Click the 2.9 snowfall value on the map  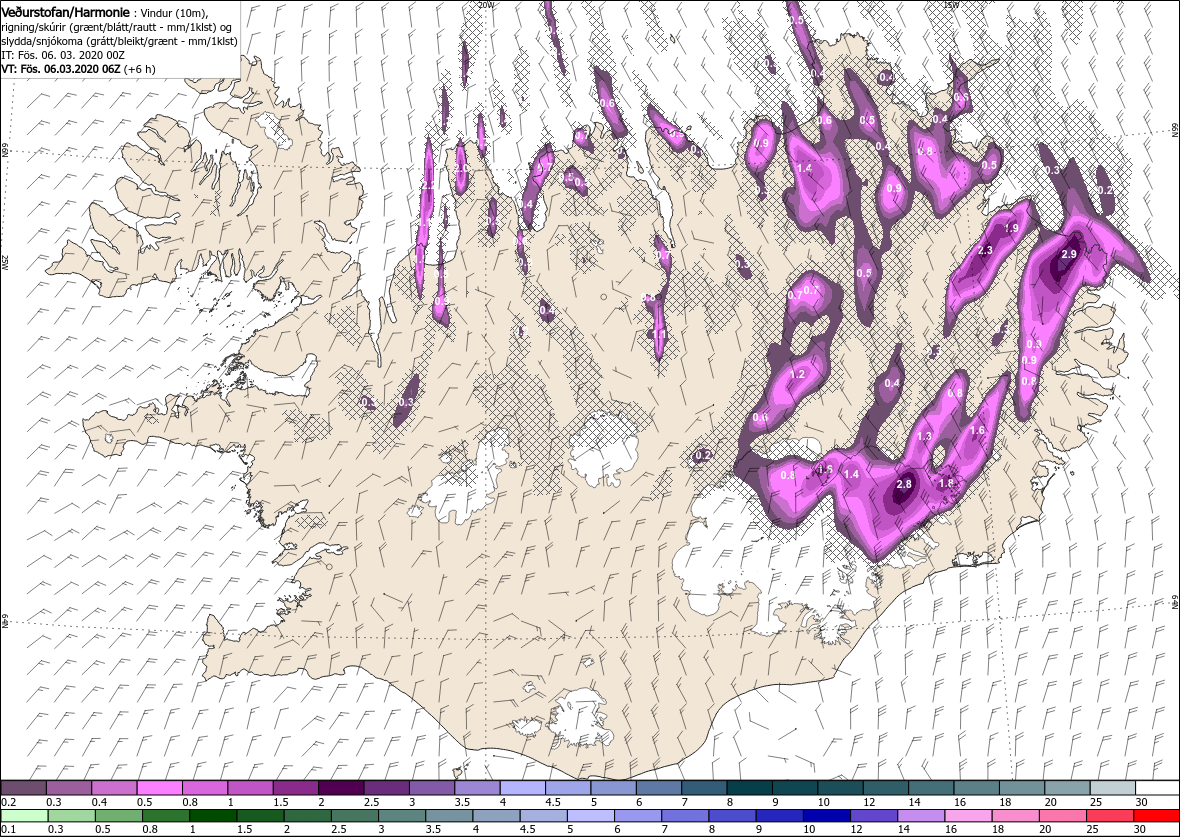coord(1068,254)
